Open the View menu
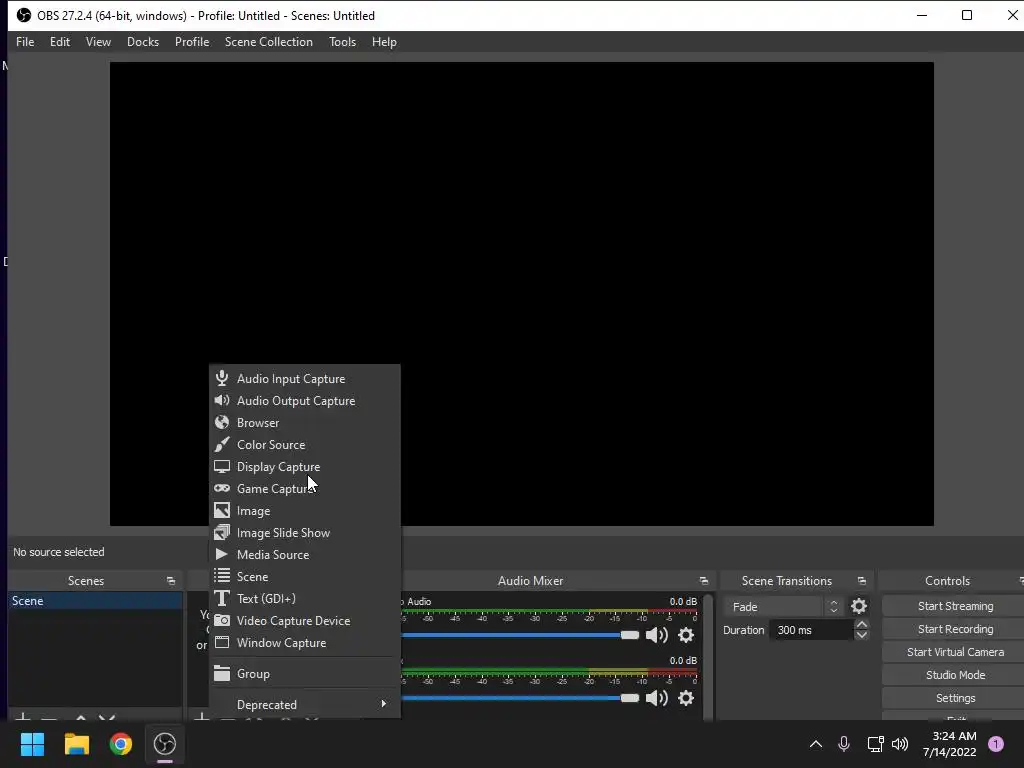The width and height of the screenshot is (1024, 768). coord(98,42)
